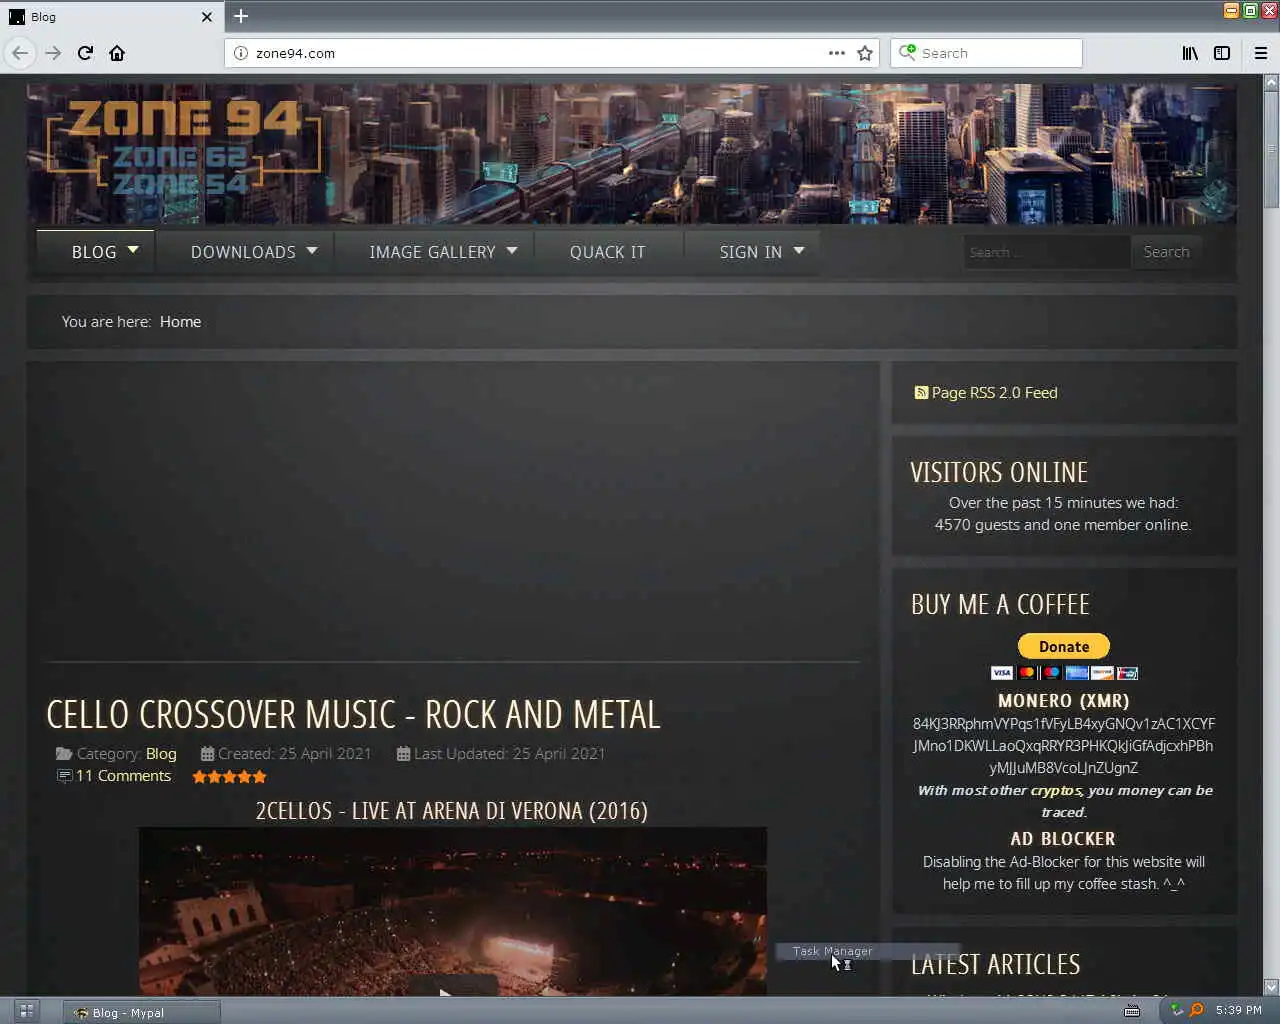The width and height of the screenshot is (1280, 1024).
Task: Click the website search text field
Action: coord(1047,252)
